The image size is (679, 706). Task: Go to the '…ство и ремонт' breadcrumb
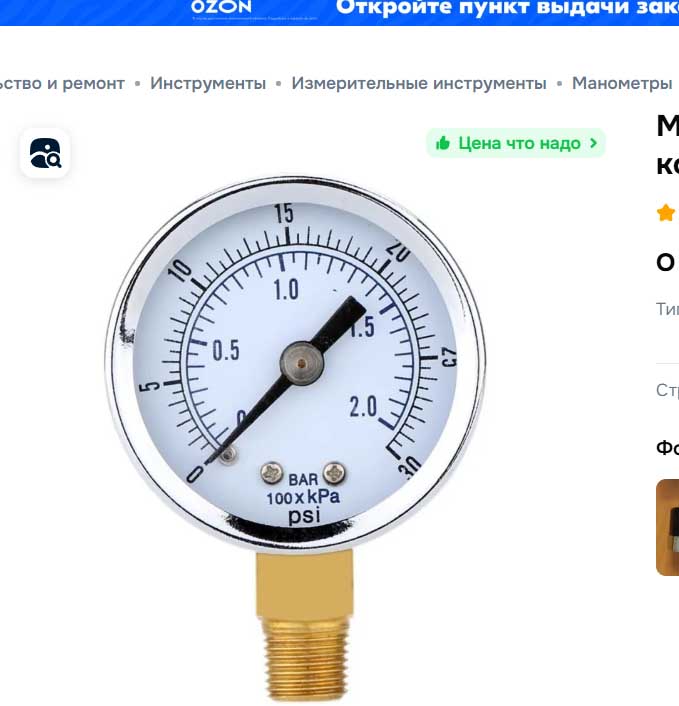(x=62, y=83)
